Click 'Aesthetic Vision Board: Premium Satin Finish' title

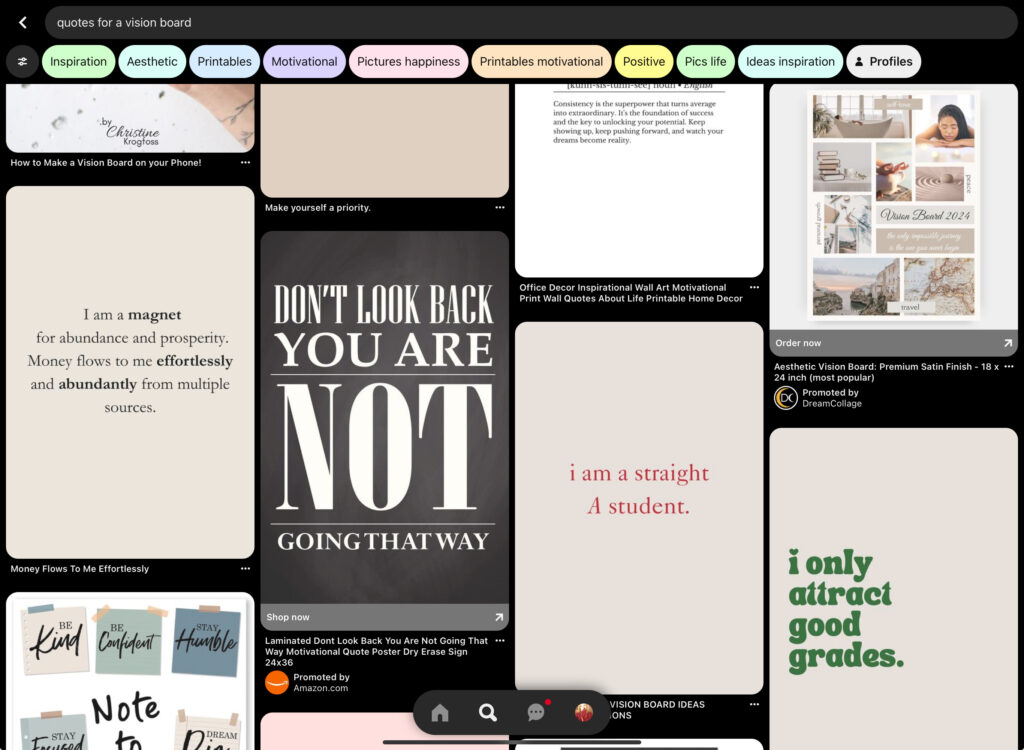click(x=886, y=372)
